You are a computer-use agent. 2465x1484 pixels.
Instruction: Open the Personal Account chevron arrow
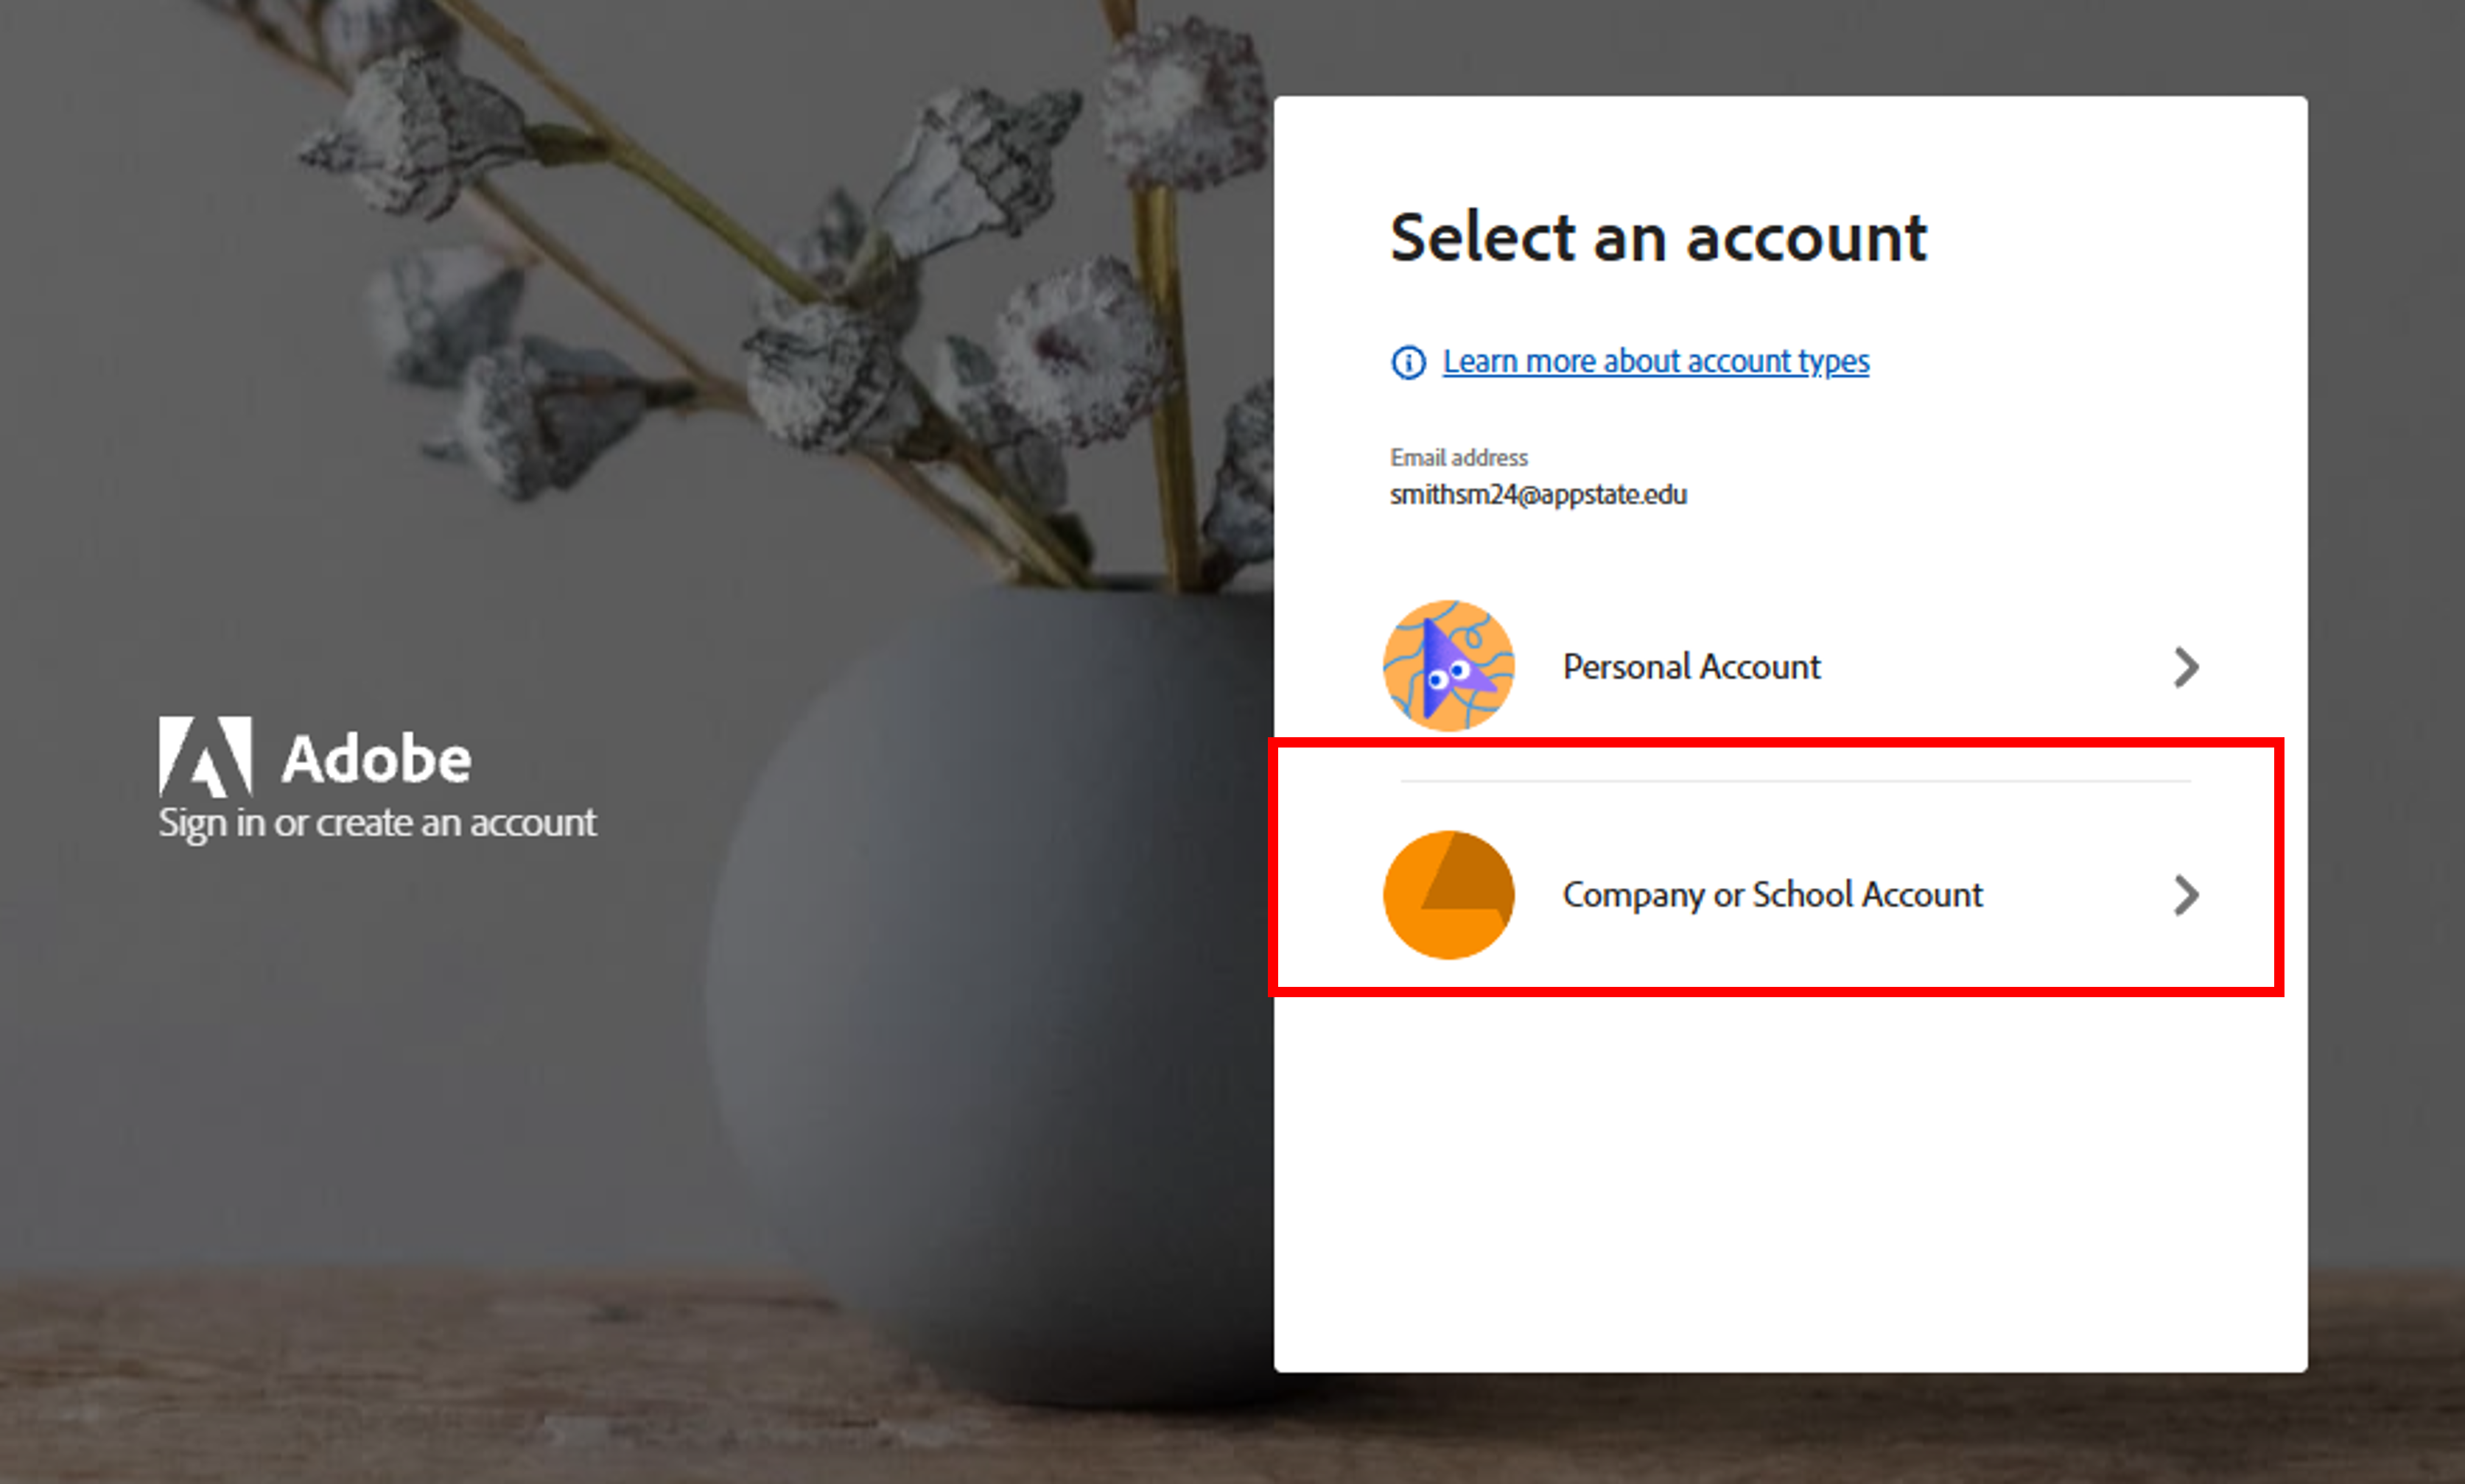point(2186,667)
